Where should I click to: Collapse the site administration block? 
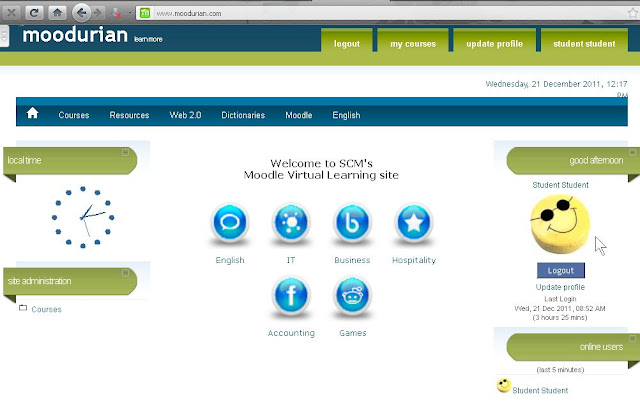pyautogui.click(x=125, y=273)
